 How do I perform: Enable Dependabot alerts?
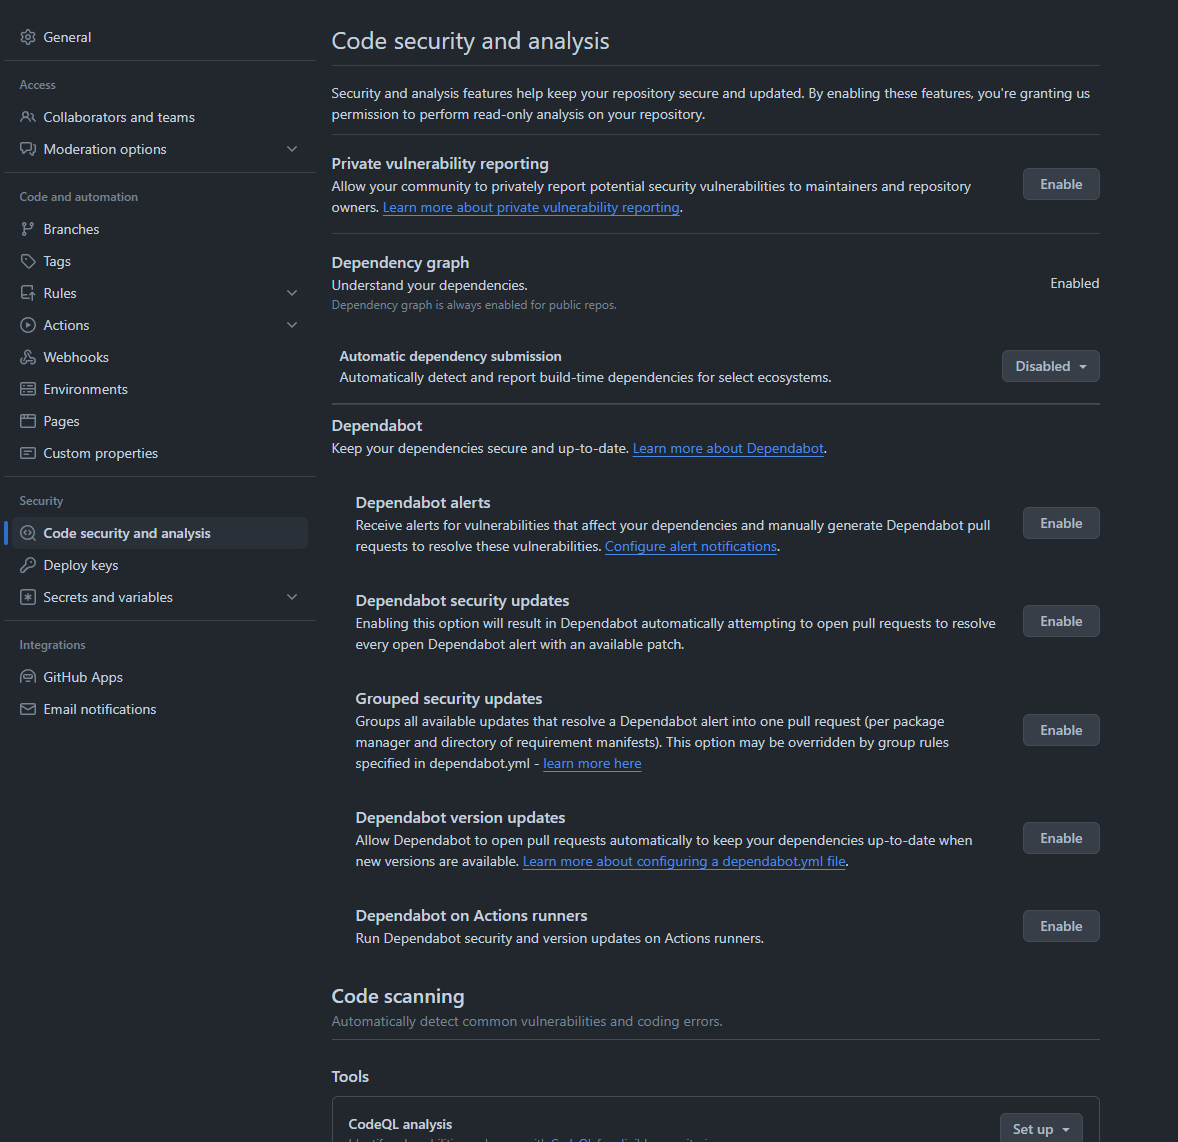click(x=1061, y=523)
